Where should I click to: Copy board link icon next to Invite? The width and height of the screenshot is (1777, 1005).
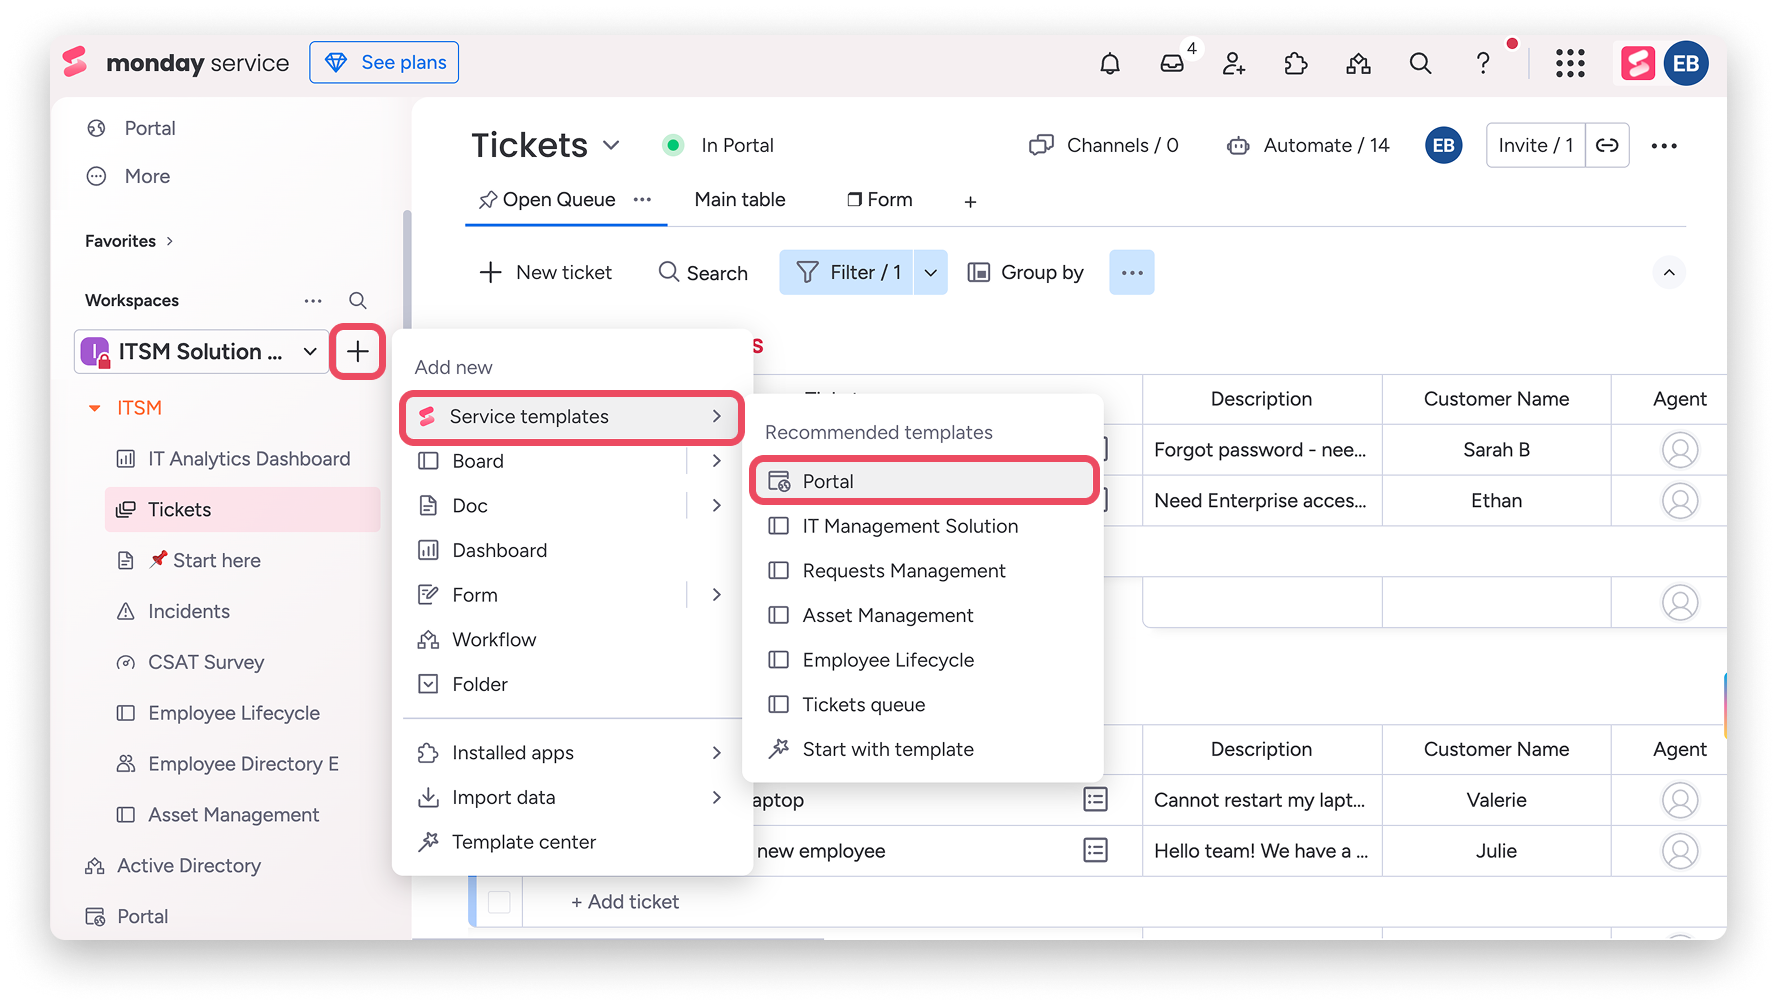click(x=1607, y=146)
